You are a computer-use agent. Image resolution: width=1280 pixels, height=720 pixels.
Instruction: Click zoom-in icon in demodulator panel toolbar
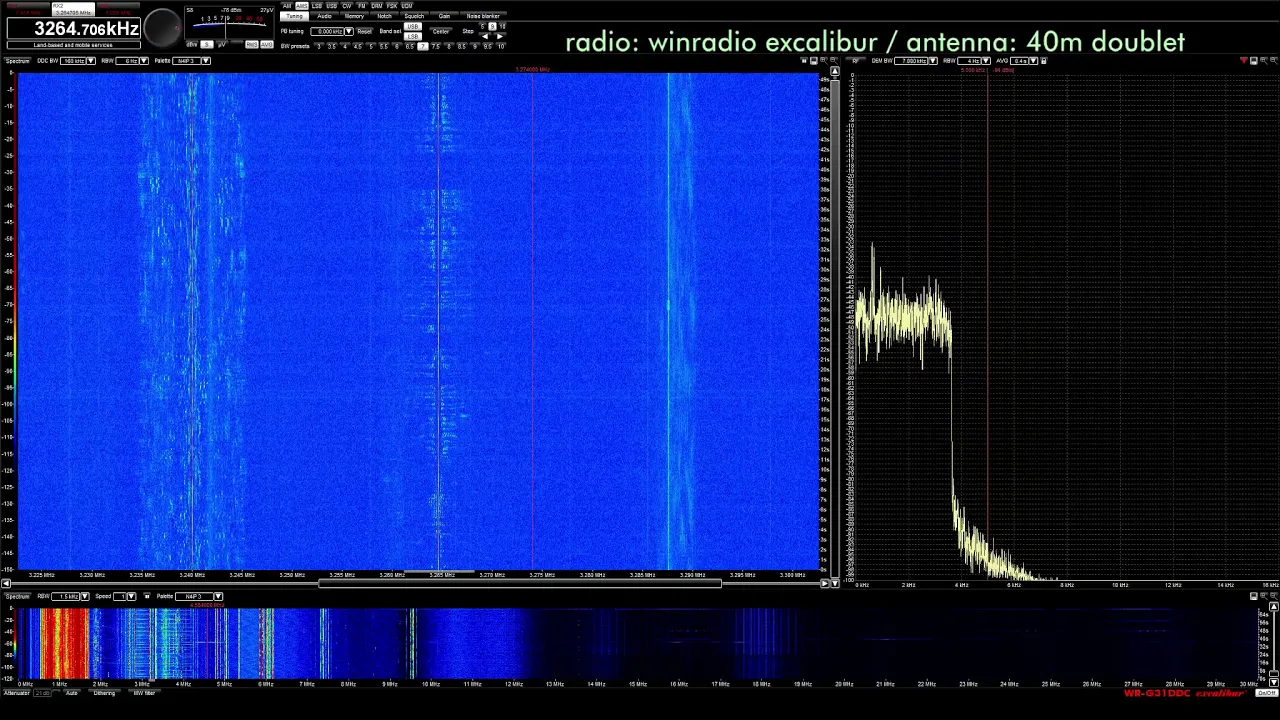tap(1263, 61)
